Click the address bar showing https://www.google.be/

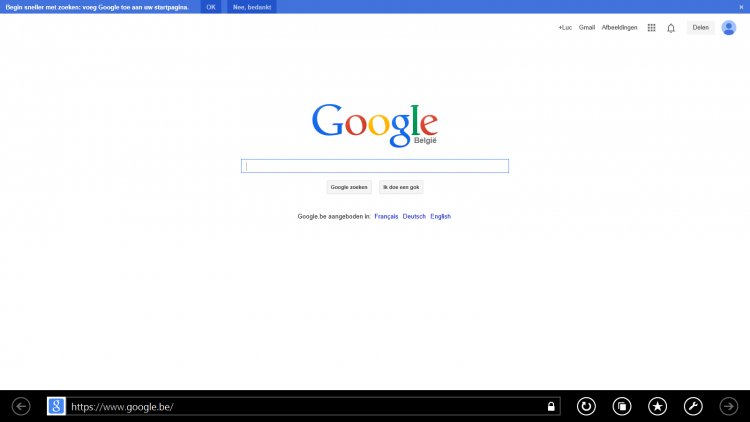click(306, 407)
